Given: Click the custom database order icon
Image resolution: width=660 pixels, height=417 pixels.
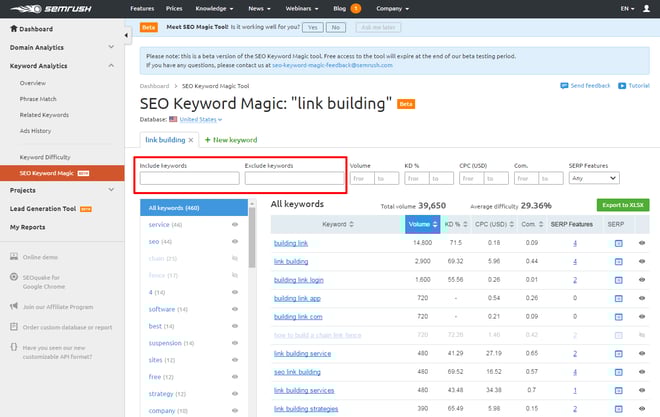Looking at the screenshot, I should tap(14, 327).
